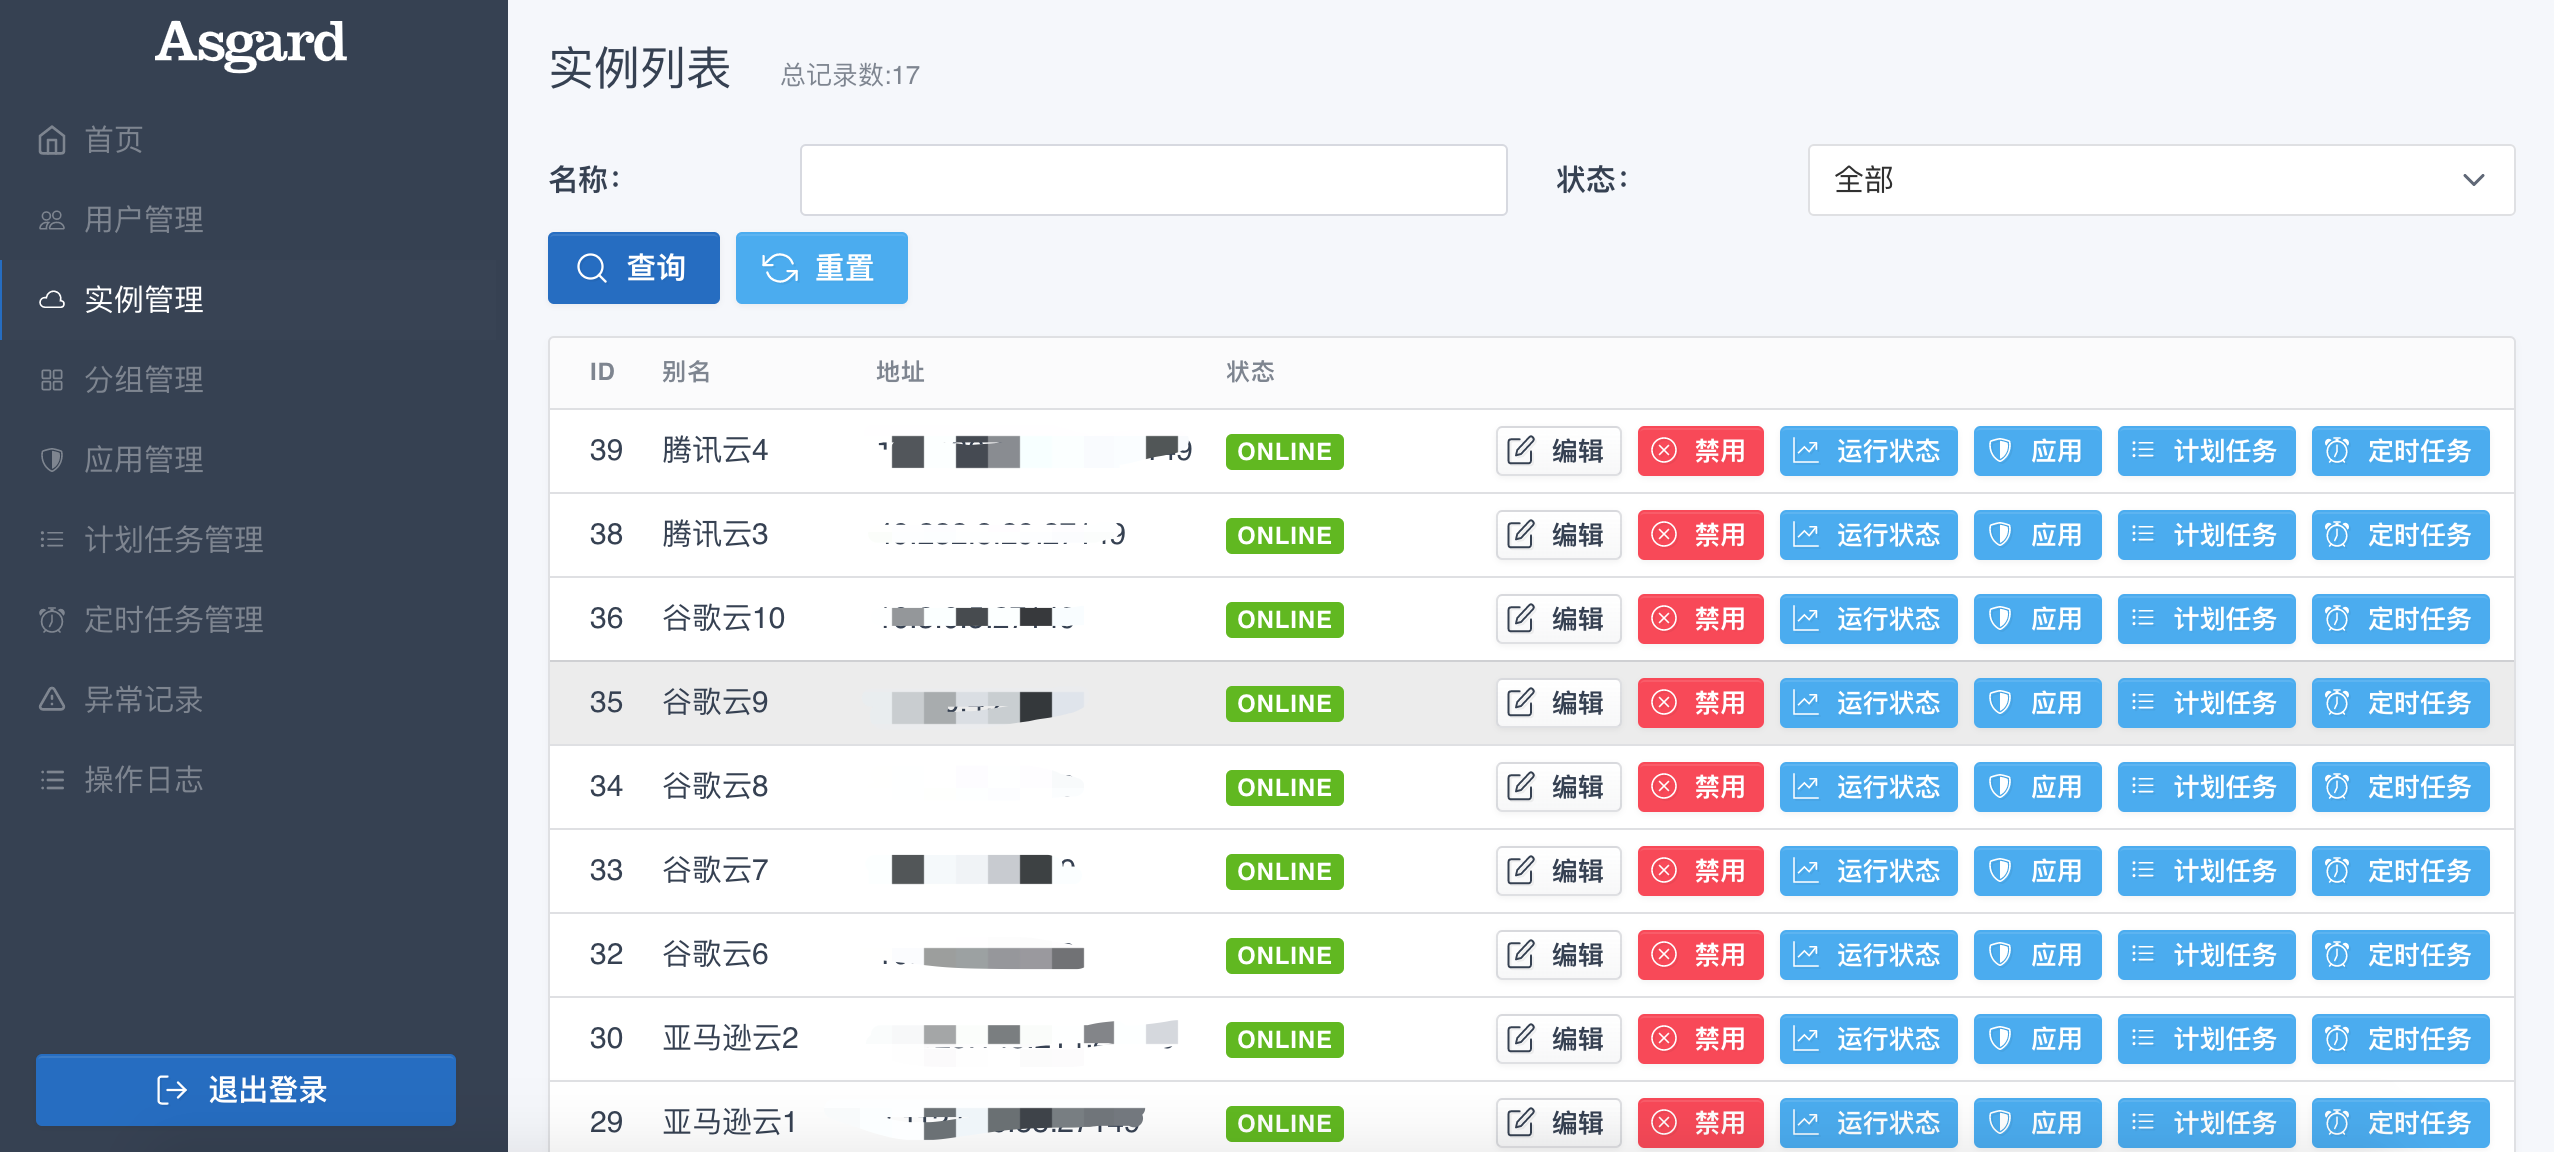Click the 查询 search button
This screenshot has width=2554, height=1152.
tap(633, 268)
